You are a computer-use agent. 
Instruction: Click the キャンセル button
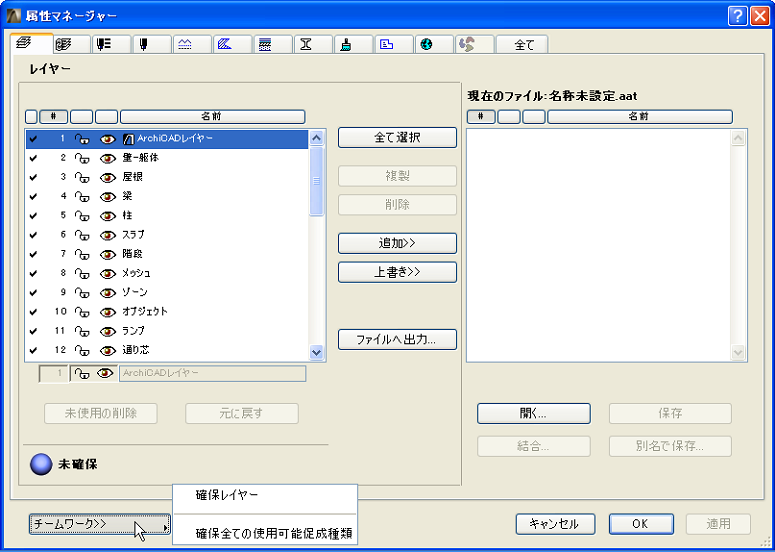point(555,524)
